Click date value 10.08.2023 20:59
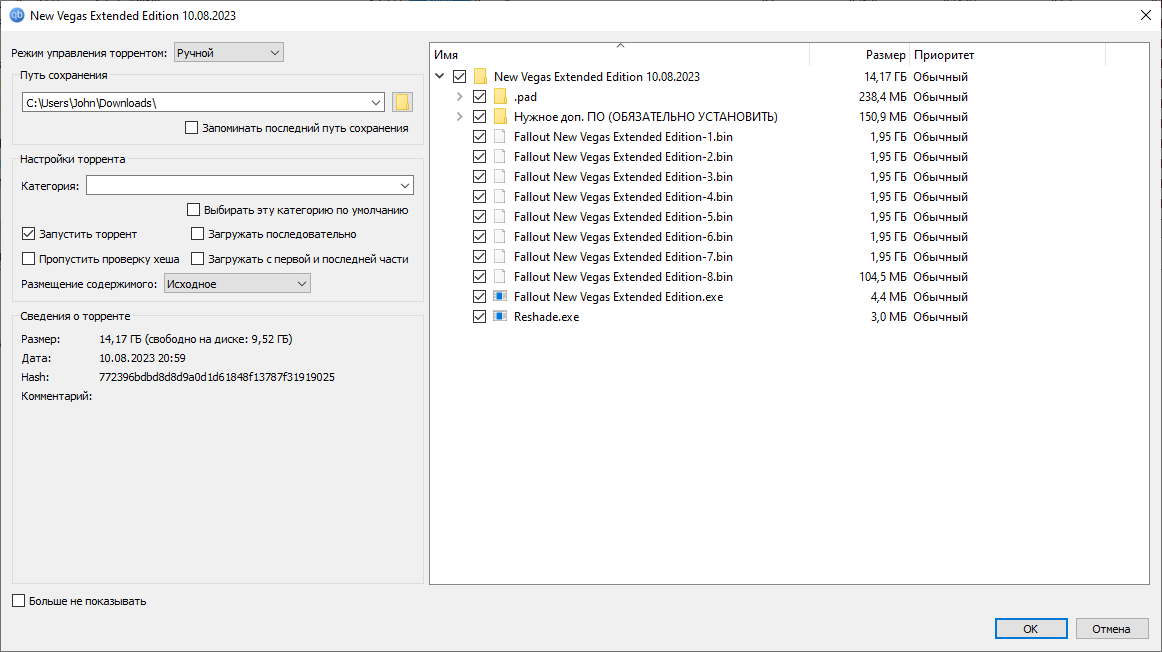The width and height of the screenshot is (1162, 652). (142, 358)
